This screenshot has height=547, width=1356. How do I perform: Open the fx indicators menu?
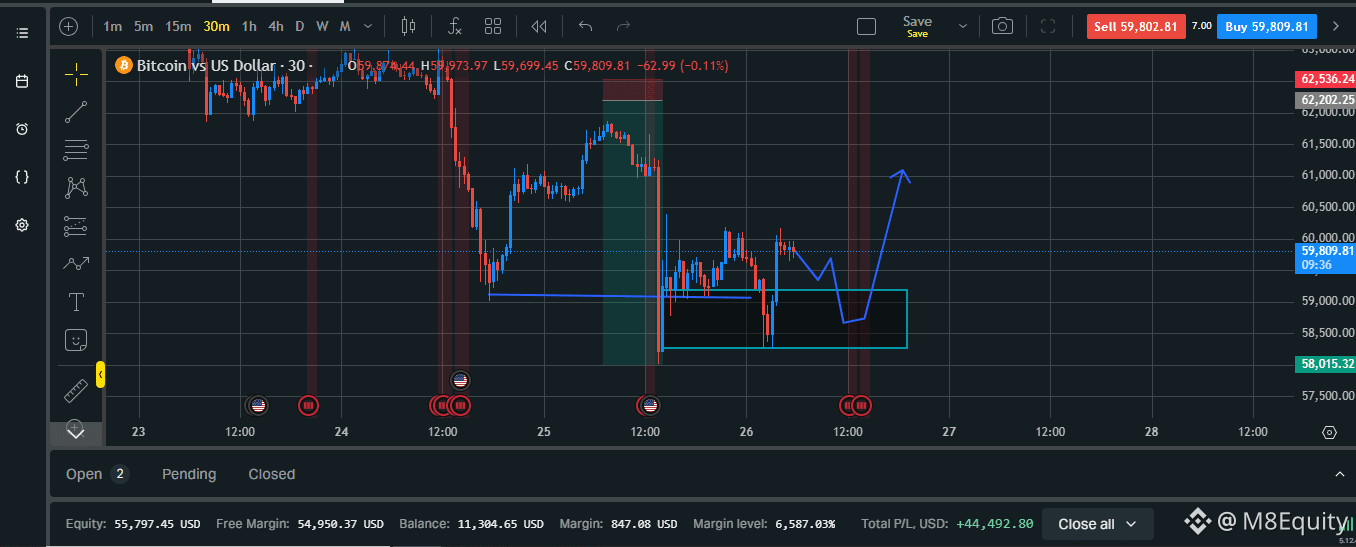click(454, 26)
